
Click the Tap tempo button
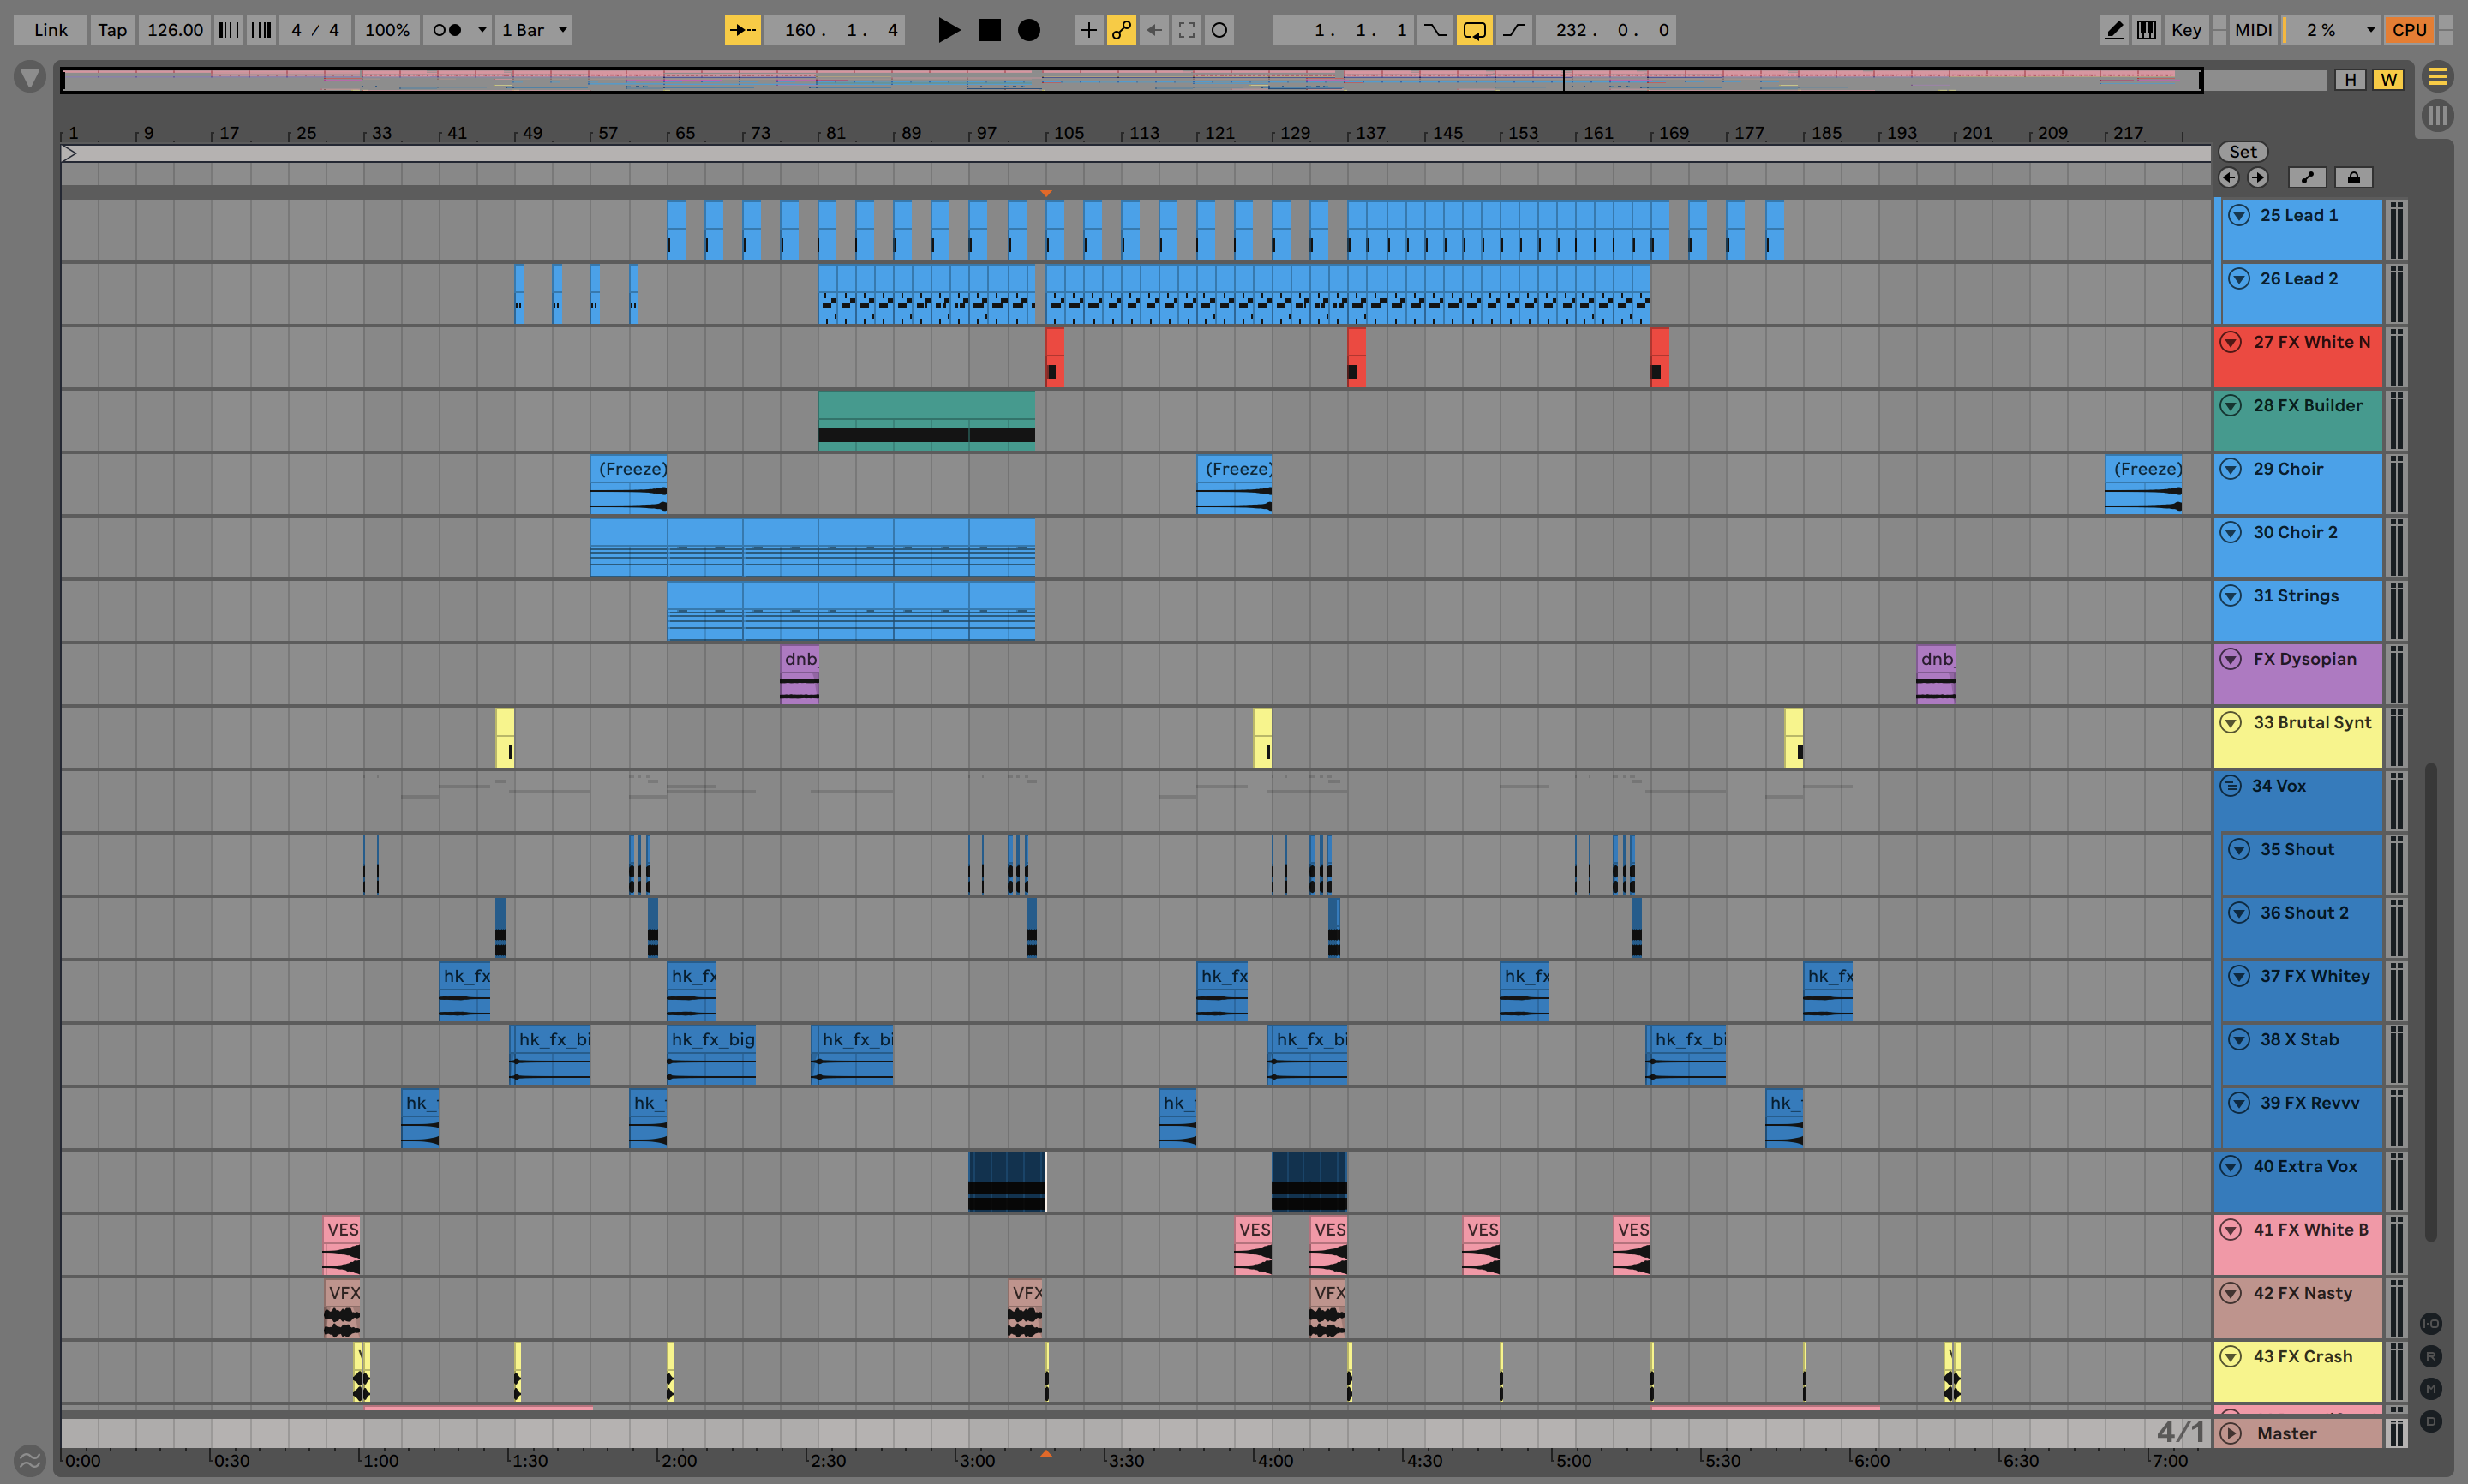(112, 30)
